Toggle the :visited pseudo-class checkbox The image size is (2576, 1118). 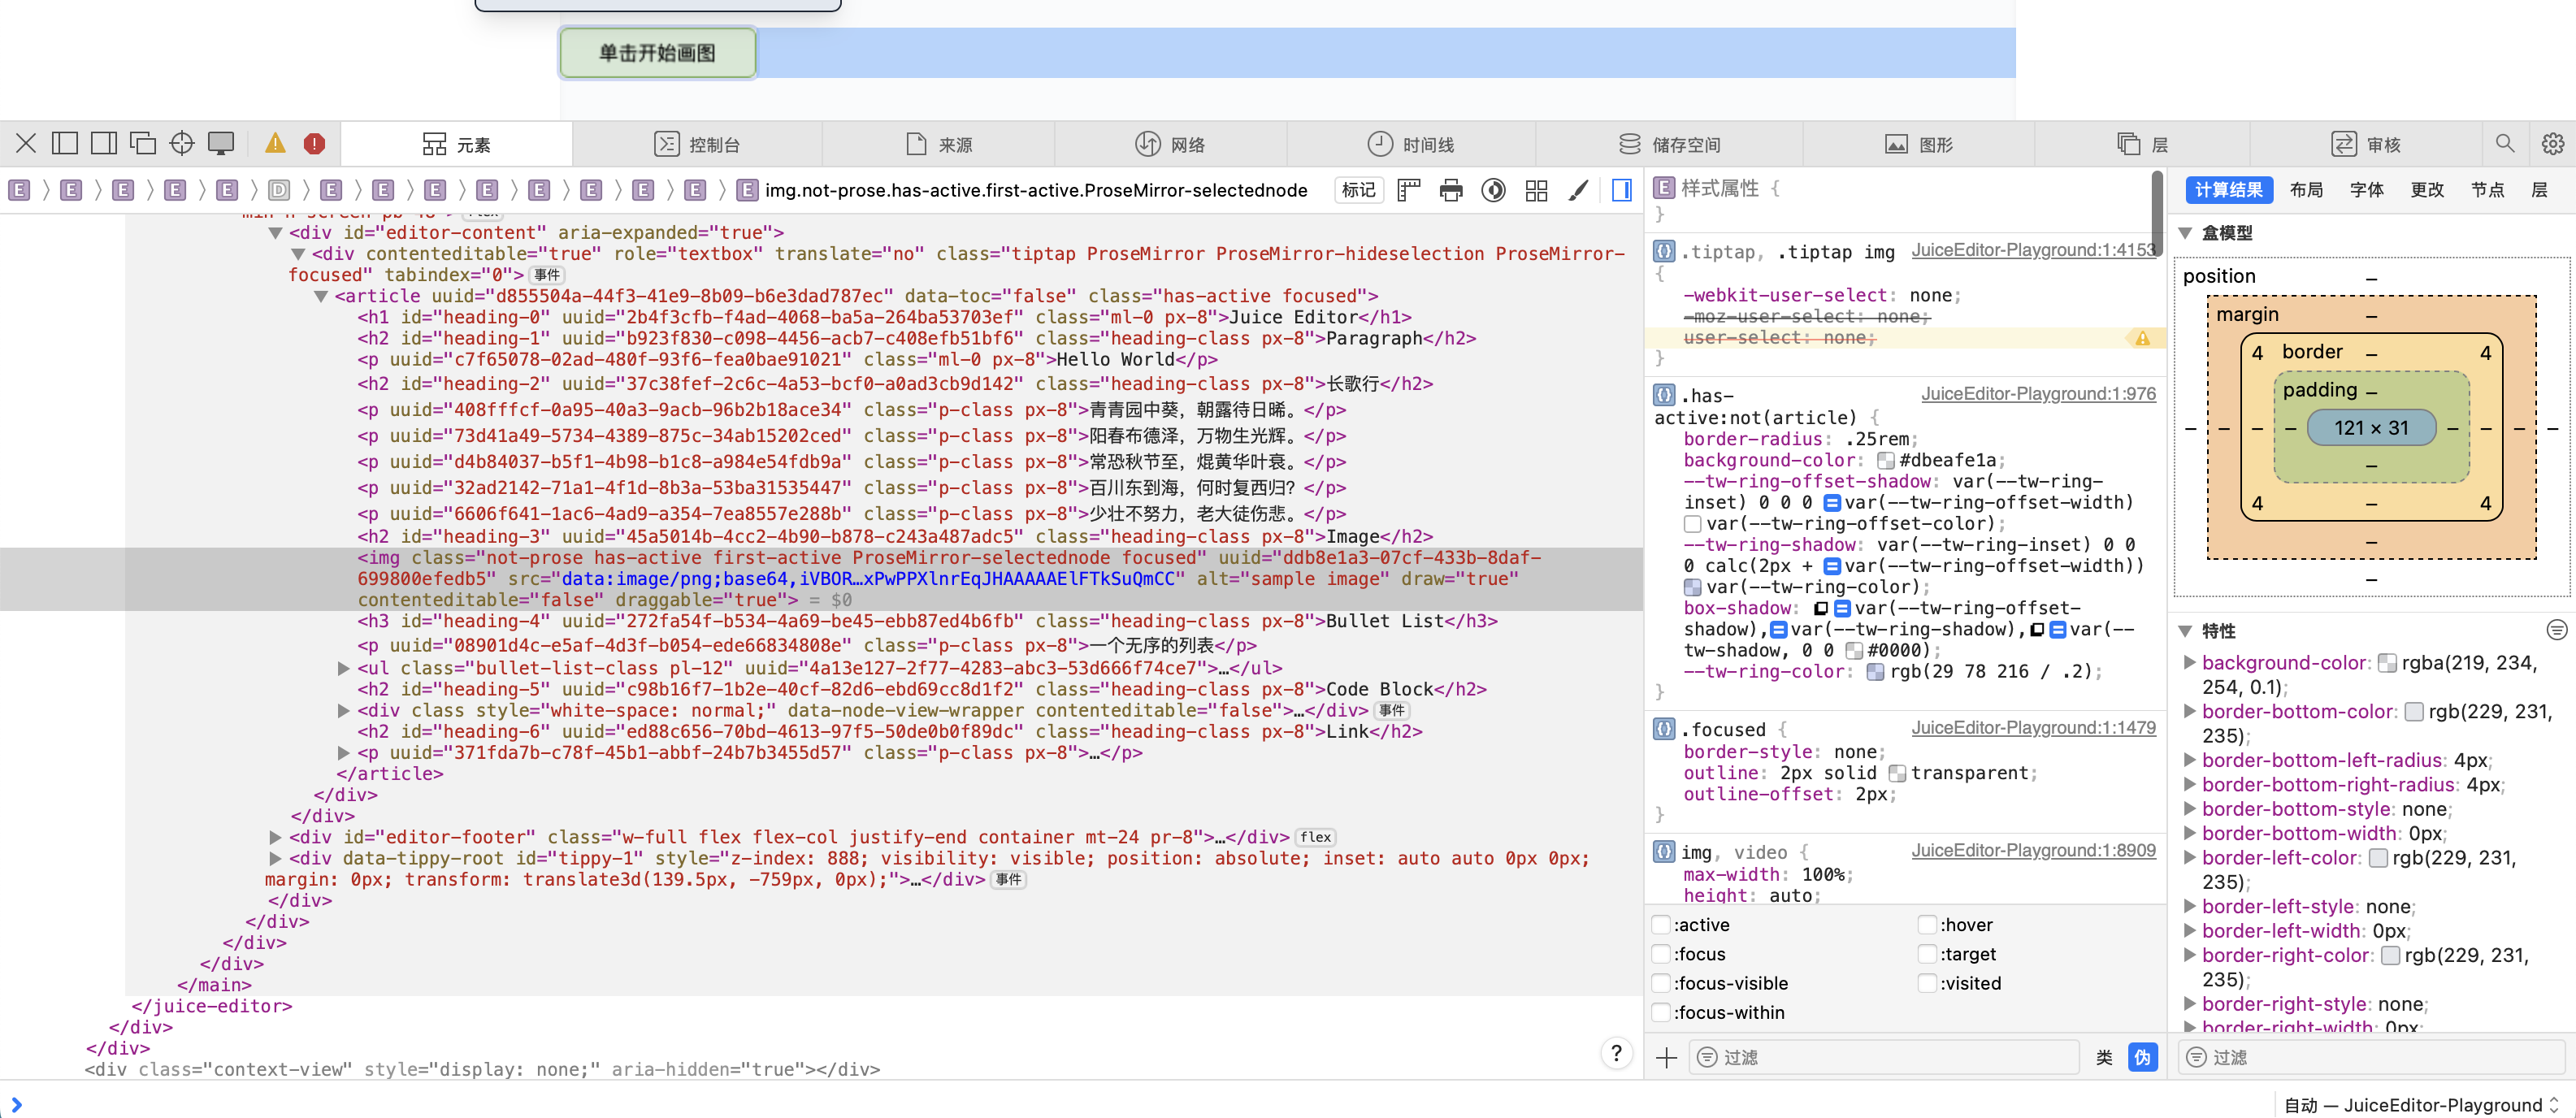pyautogui.click(x=1927, y=982)
